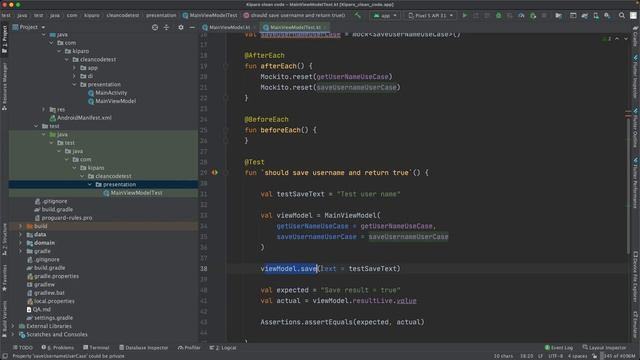Expand the build folder
640x360 pixels.
[x=20, y=226]
